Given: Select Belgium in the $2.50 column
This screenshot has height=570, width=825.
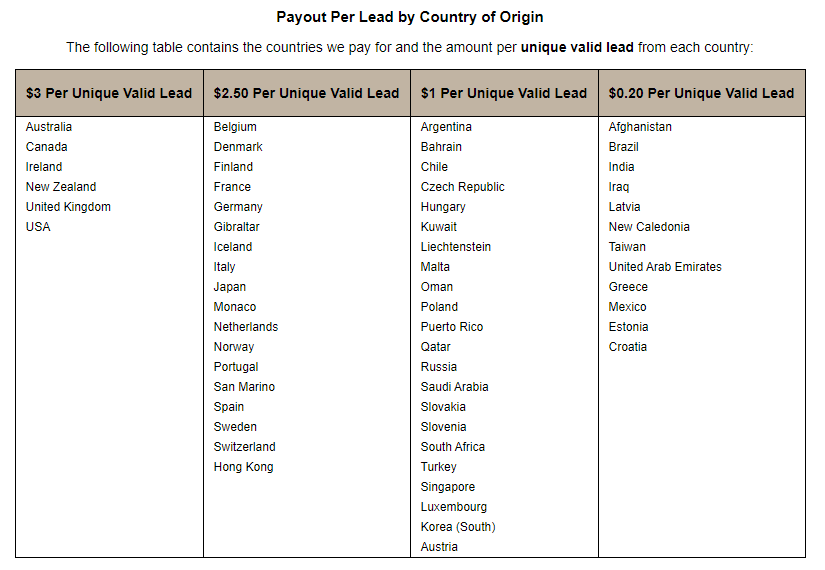Looking at the screenshot, I should point(235,127).
